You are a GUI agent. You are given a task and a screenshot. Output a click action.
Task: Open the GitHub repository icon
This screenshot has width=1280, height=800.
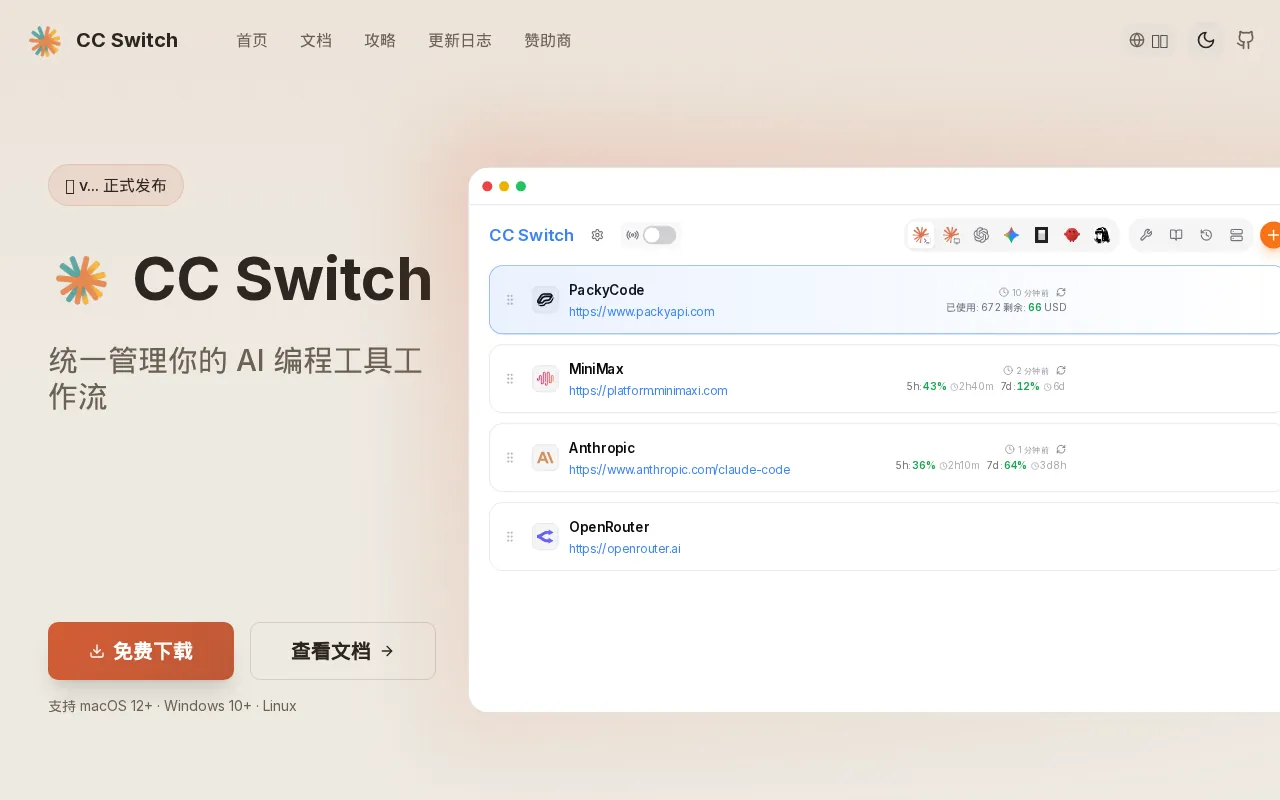[x=1245, y=41]
